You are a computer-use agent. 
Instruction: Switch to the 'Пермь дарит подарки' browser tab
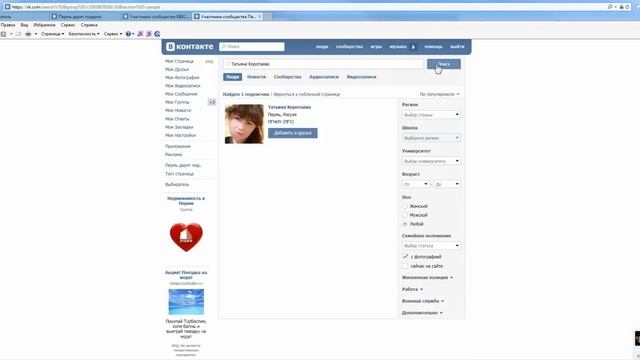coord(84,17)
